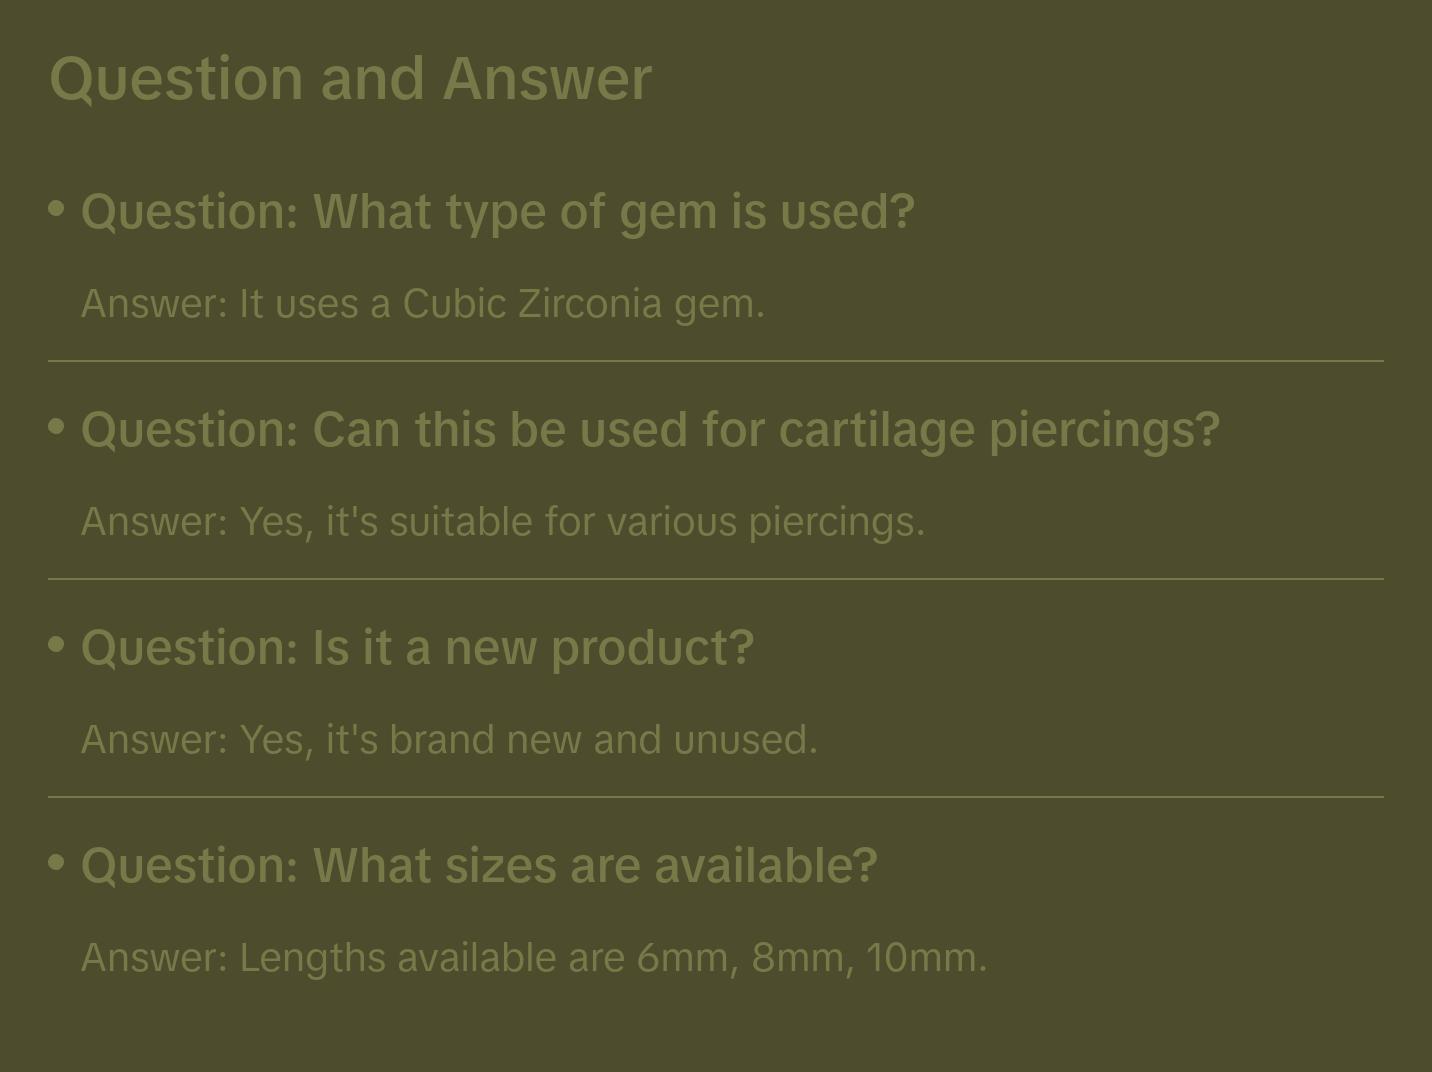Viewport: 1432px width, 1072px height.
Task: Click the bullet beside the cartilage piercings question
Action: click(57, 427)
